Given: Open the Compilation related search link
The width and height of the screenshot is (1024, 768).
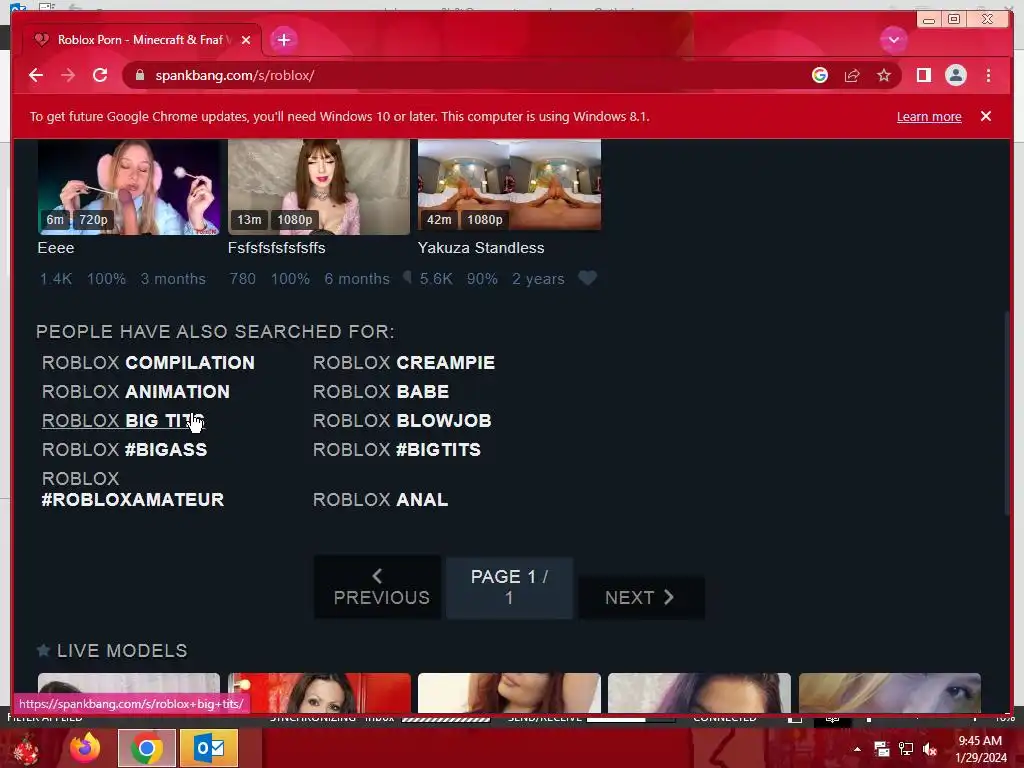Looking at the screenshot, I should 148,362.
